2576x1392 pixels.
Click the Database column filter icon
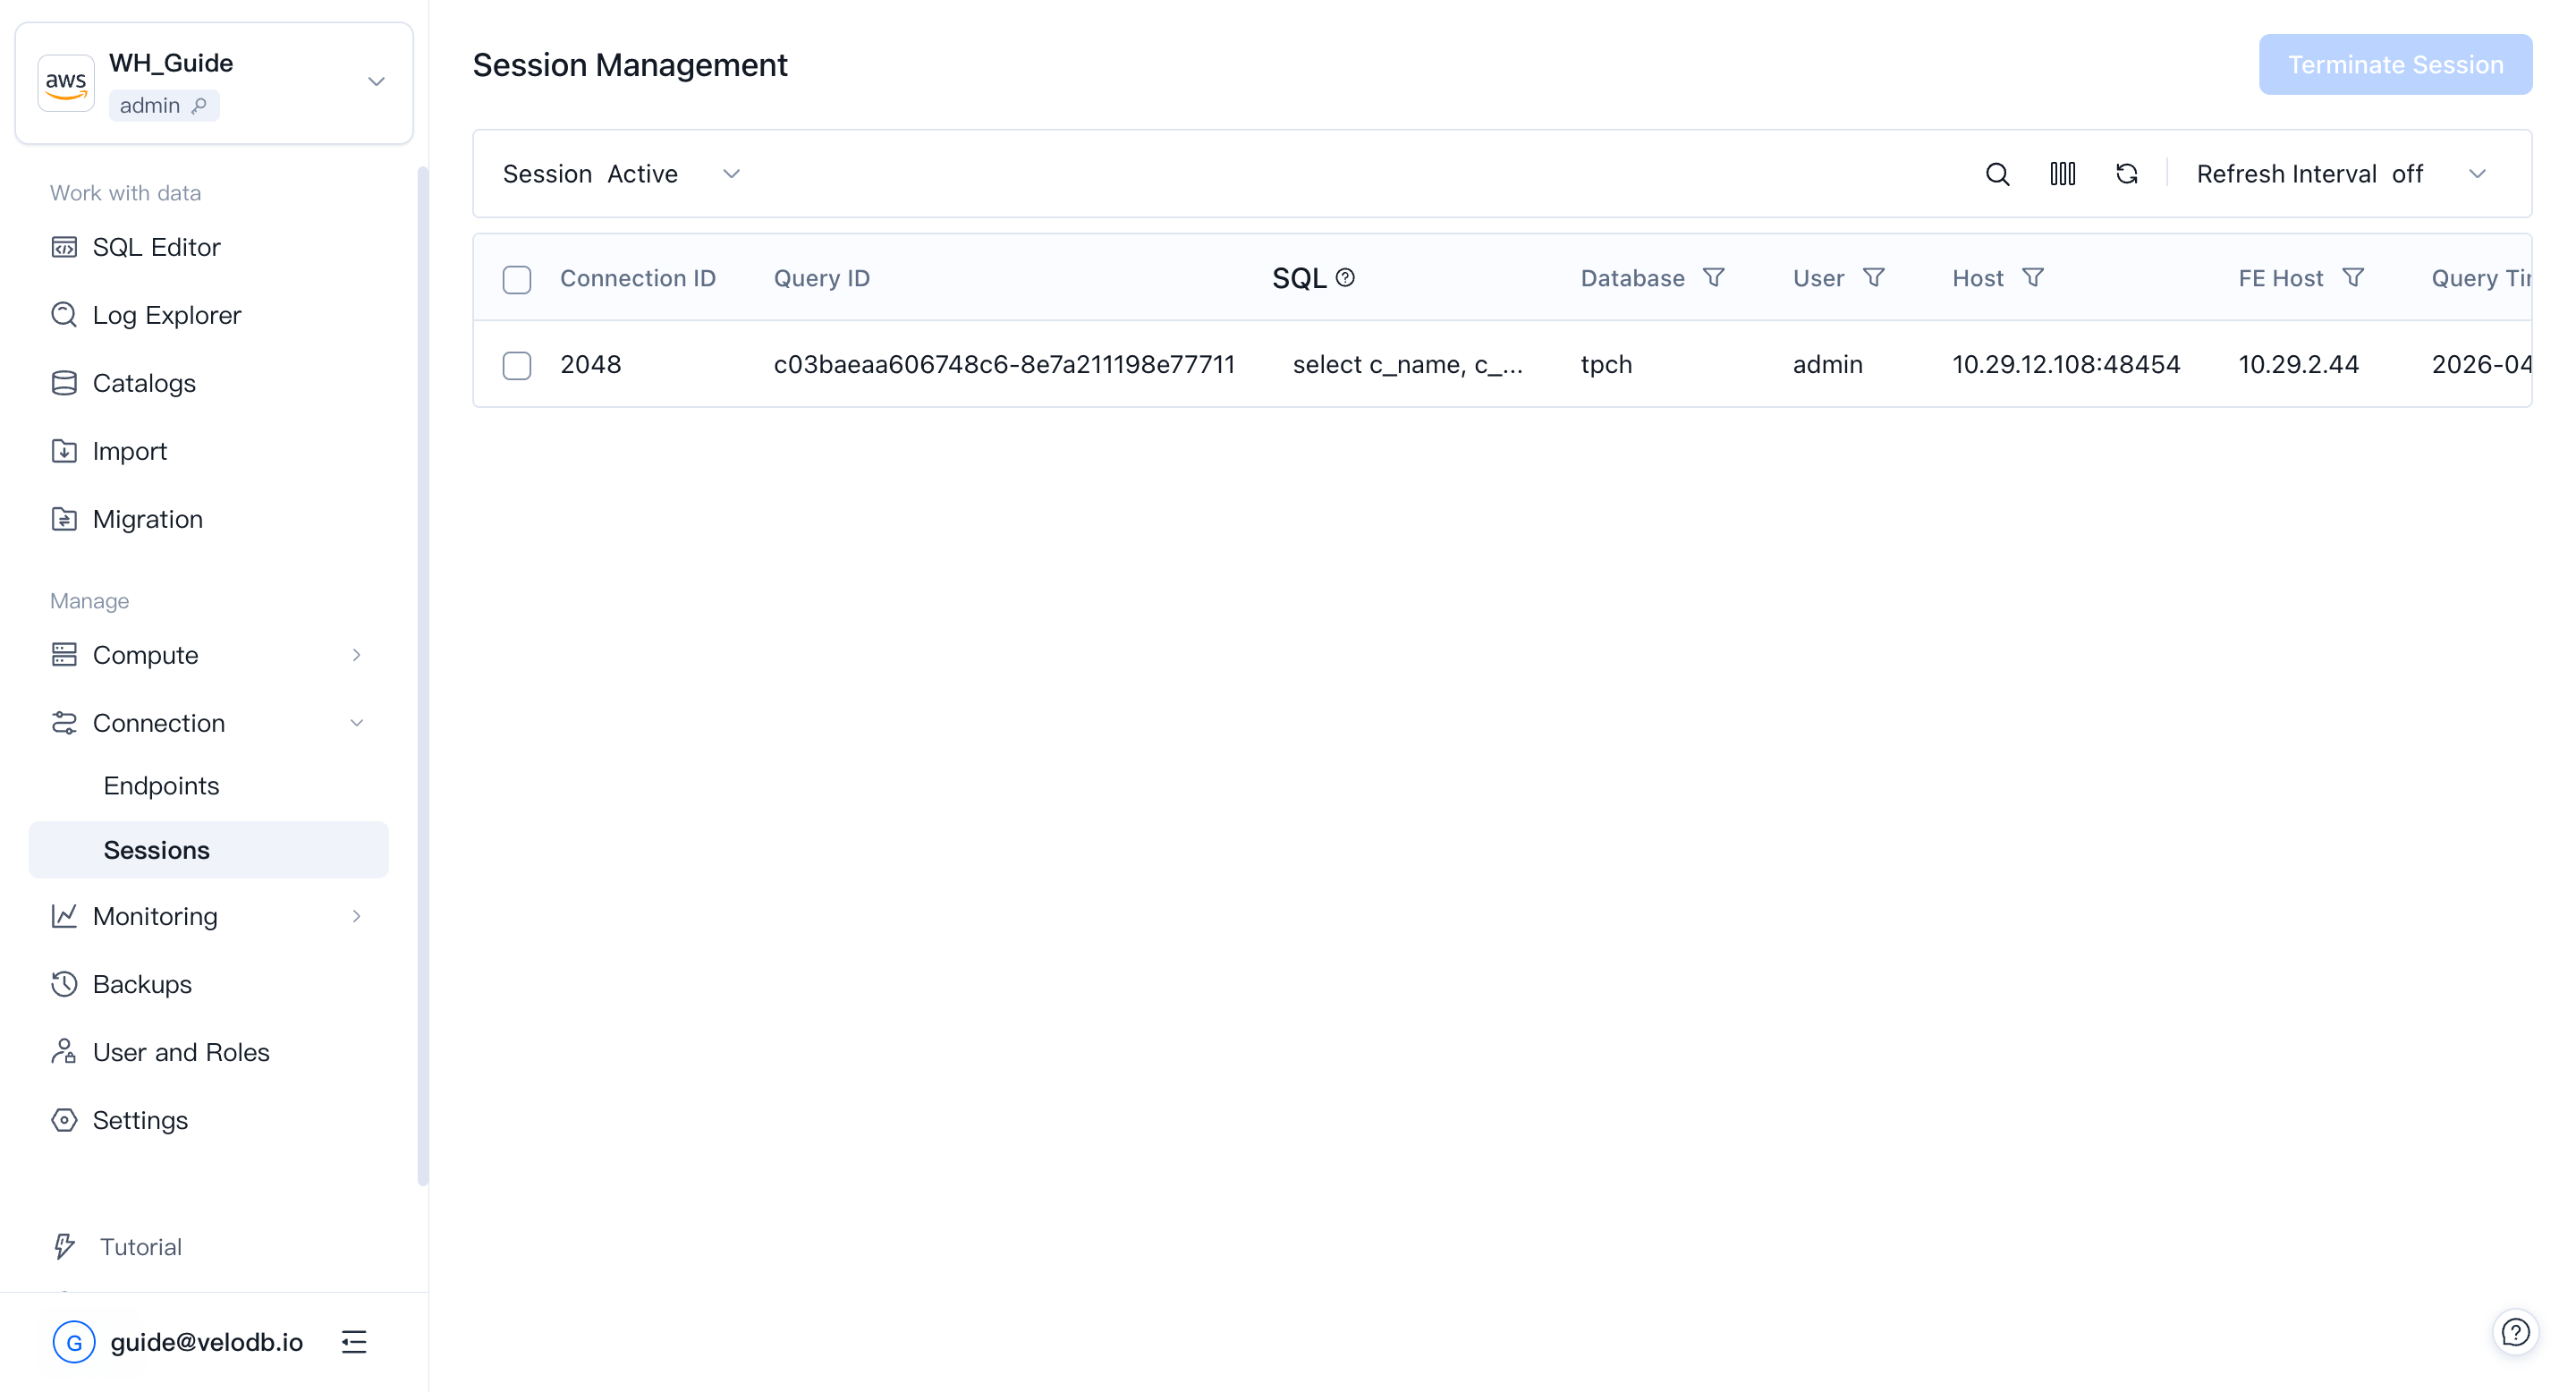click(x=1713, y=278)
